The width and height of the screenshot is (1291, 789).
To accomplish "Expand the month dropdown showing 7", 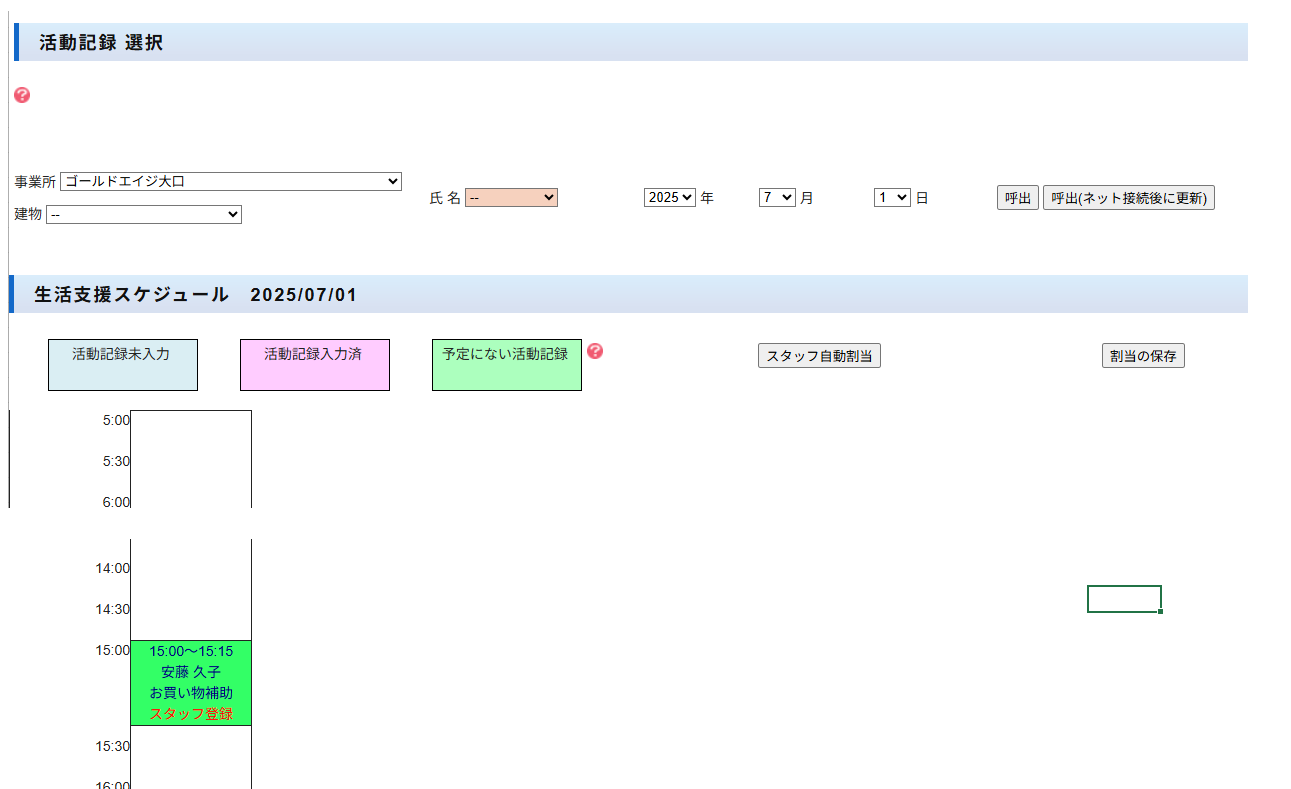I will pyautogui.click(x=776, y=198).
